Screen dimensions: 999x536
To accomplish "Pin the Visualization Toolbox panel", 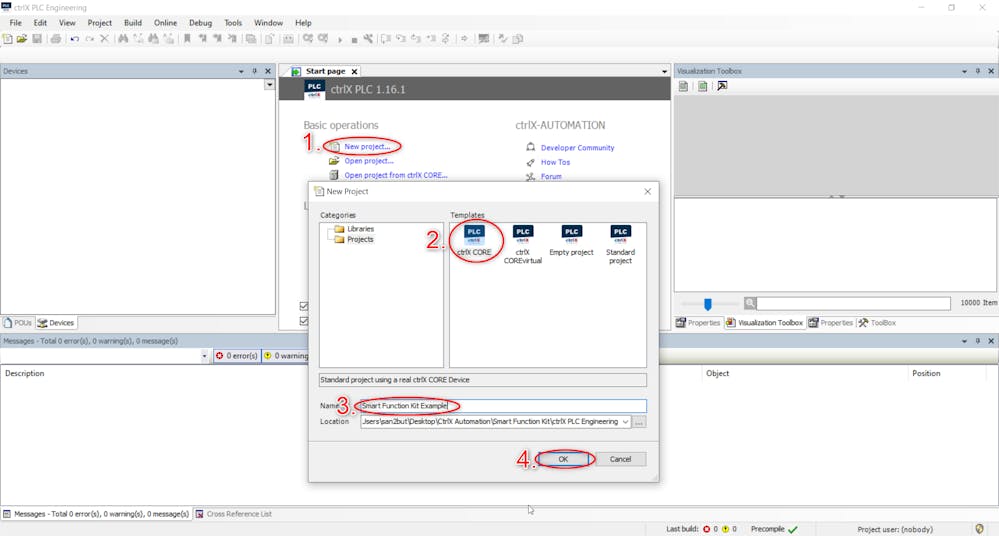I will tap(977, 71).
